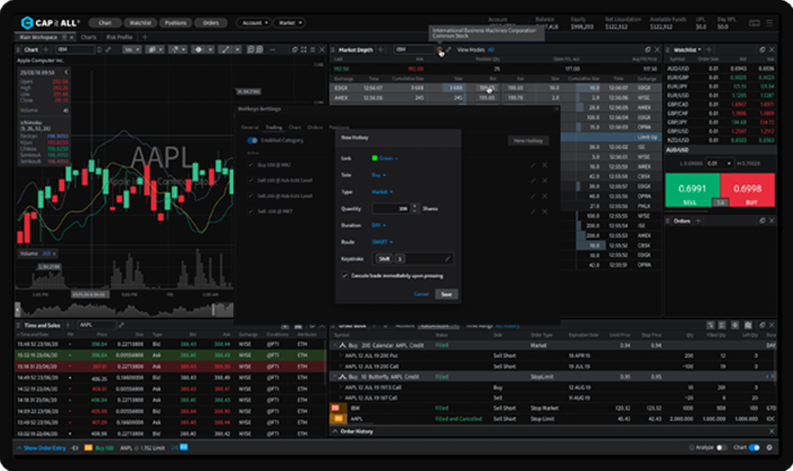Close the Hotkeys Settings dialog

point(556,109)
